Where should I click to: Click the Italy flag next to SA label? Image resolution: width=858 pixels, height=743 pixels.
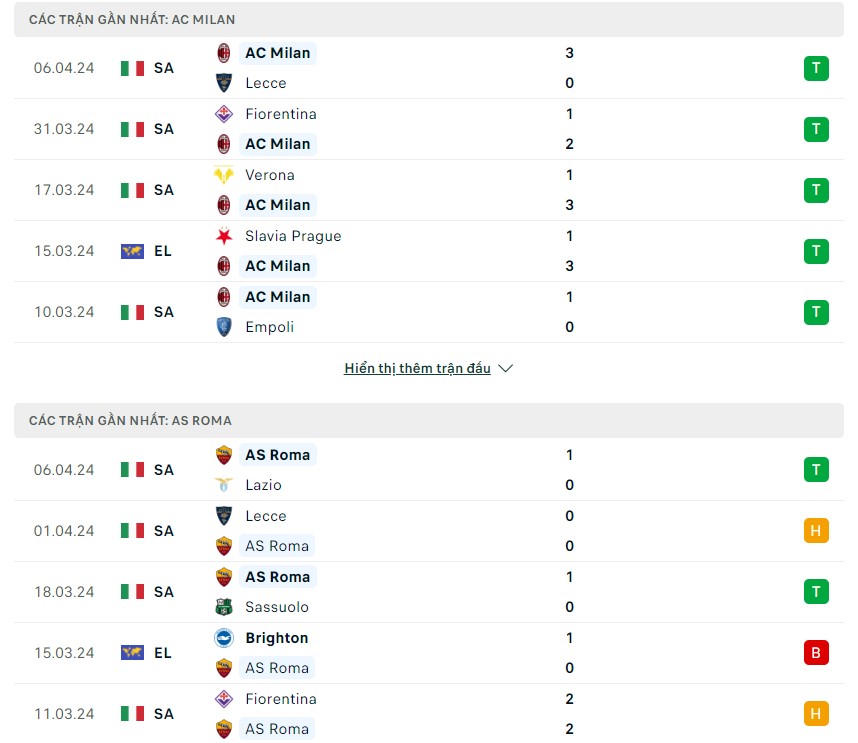(x=131, y=68)
